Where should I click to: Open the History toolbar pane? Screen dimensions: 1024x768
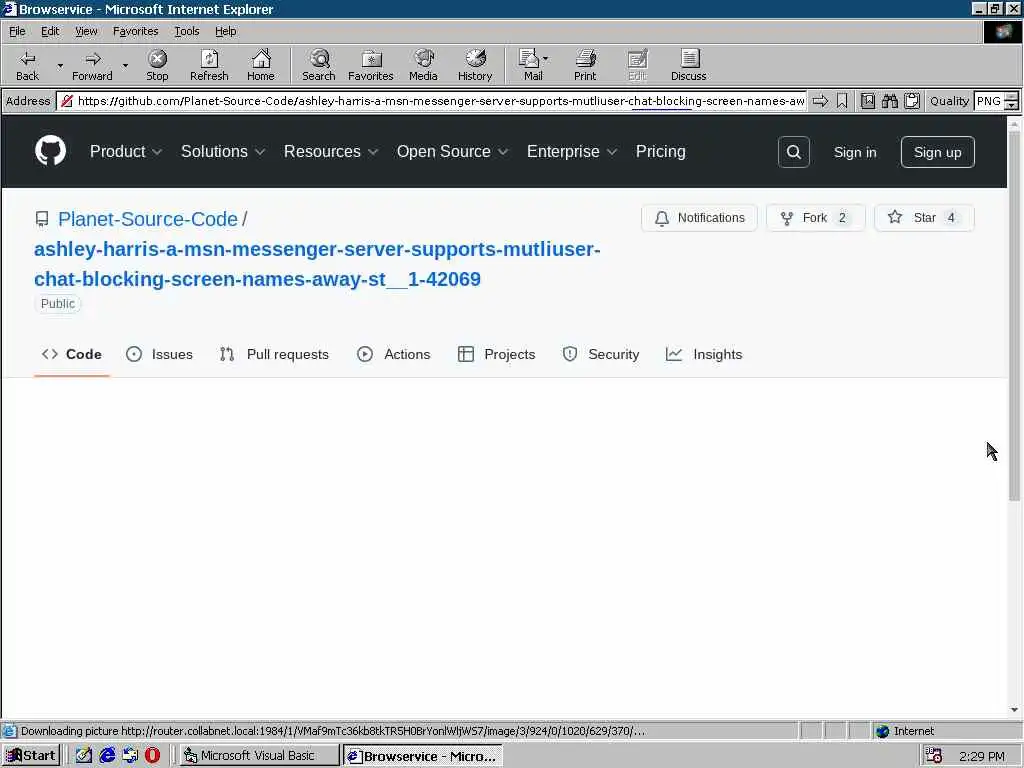point(475,65)
